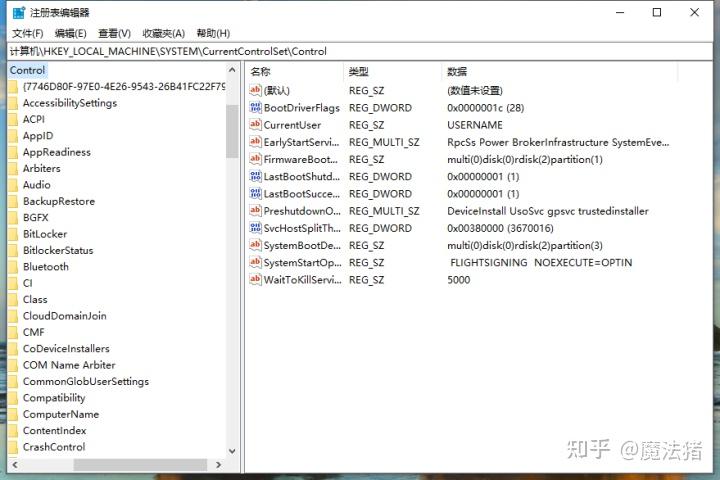Select the BitlockerStatus key
The height and width of the screenshot is (480, 720).
[58, 250]
